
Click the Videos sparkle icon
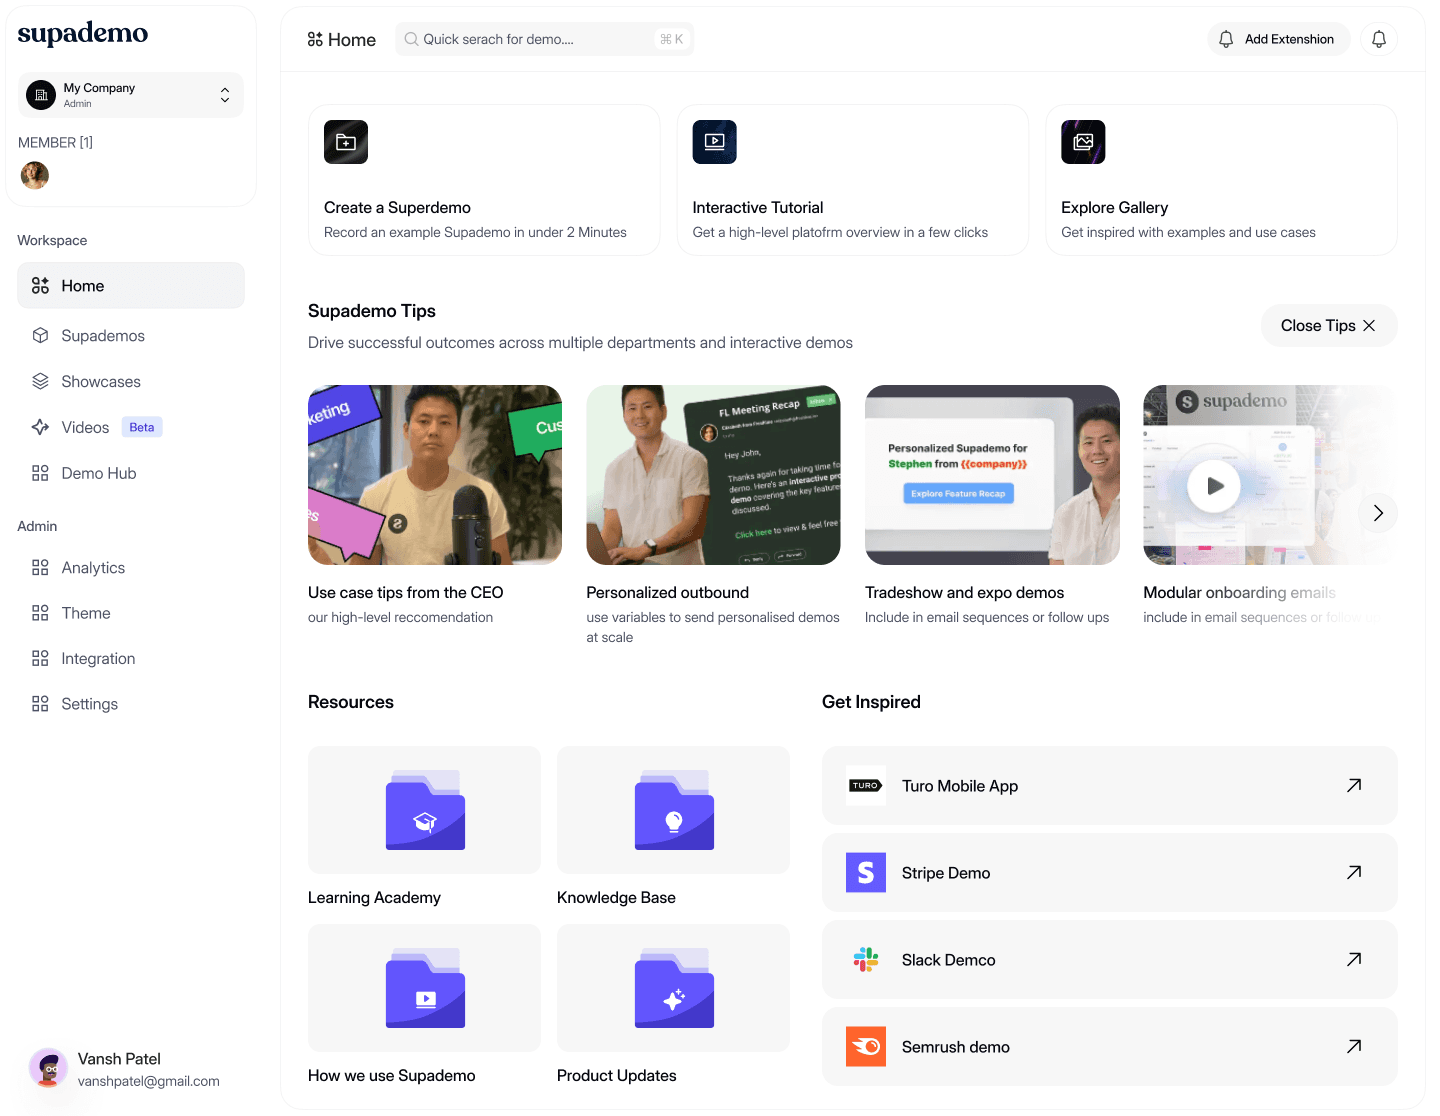(40, 428)
